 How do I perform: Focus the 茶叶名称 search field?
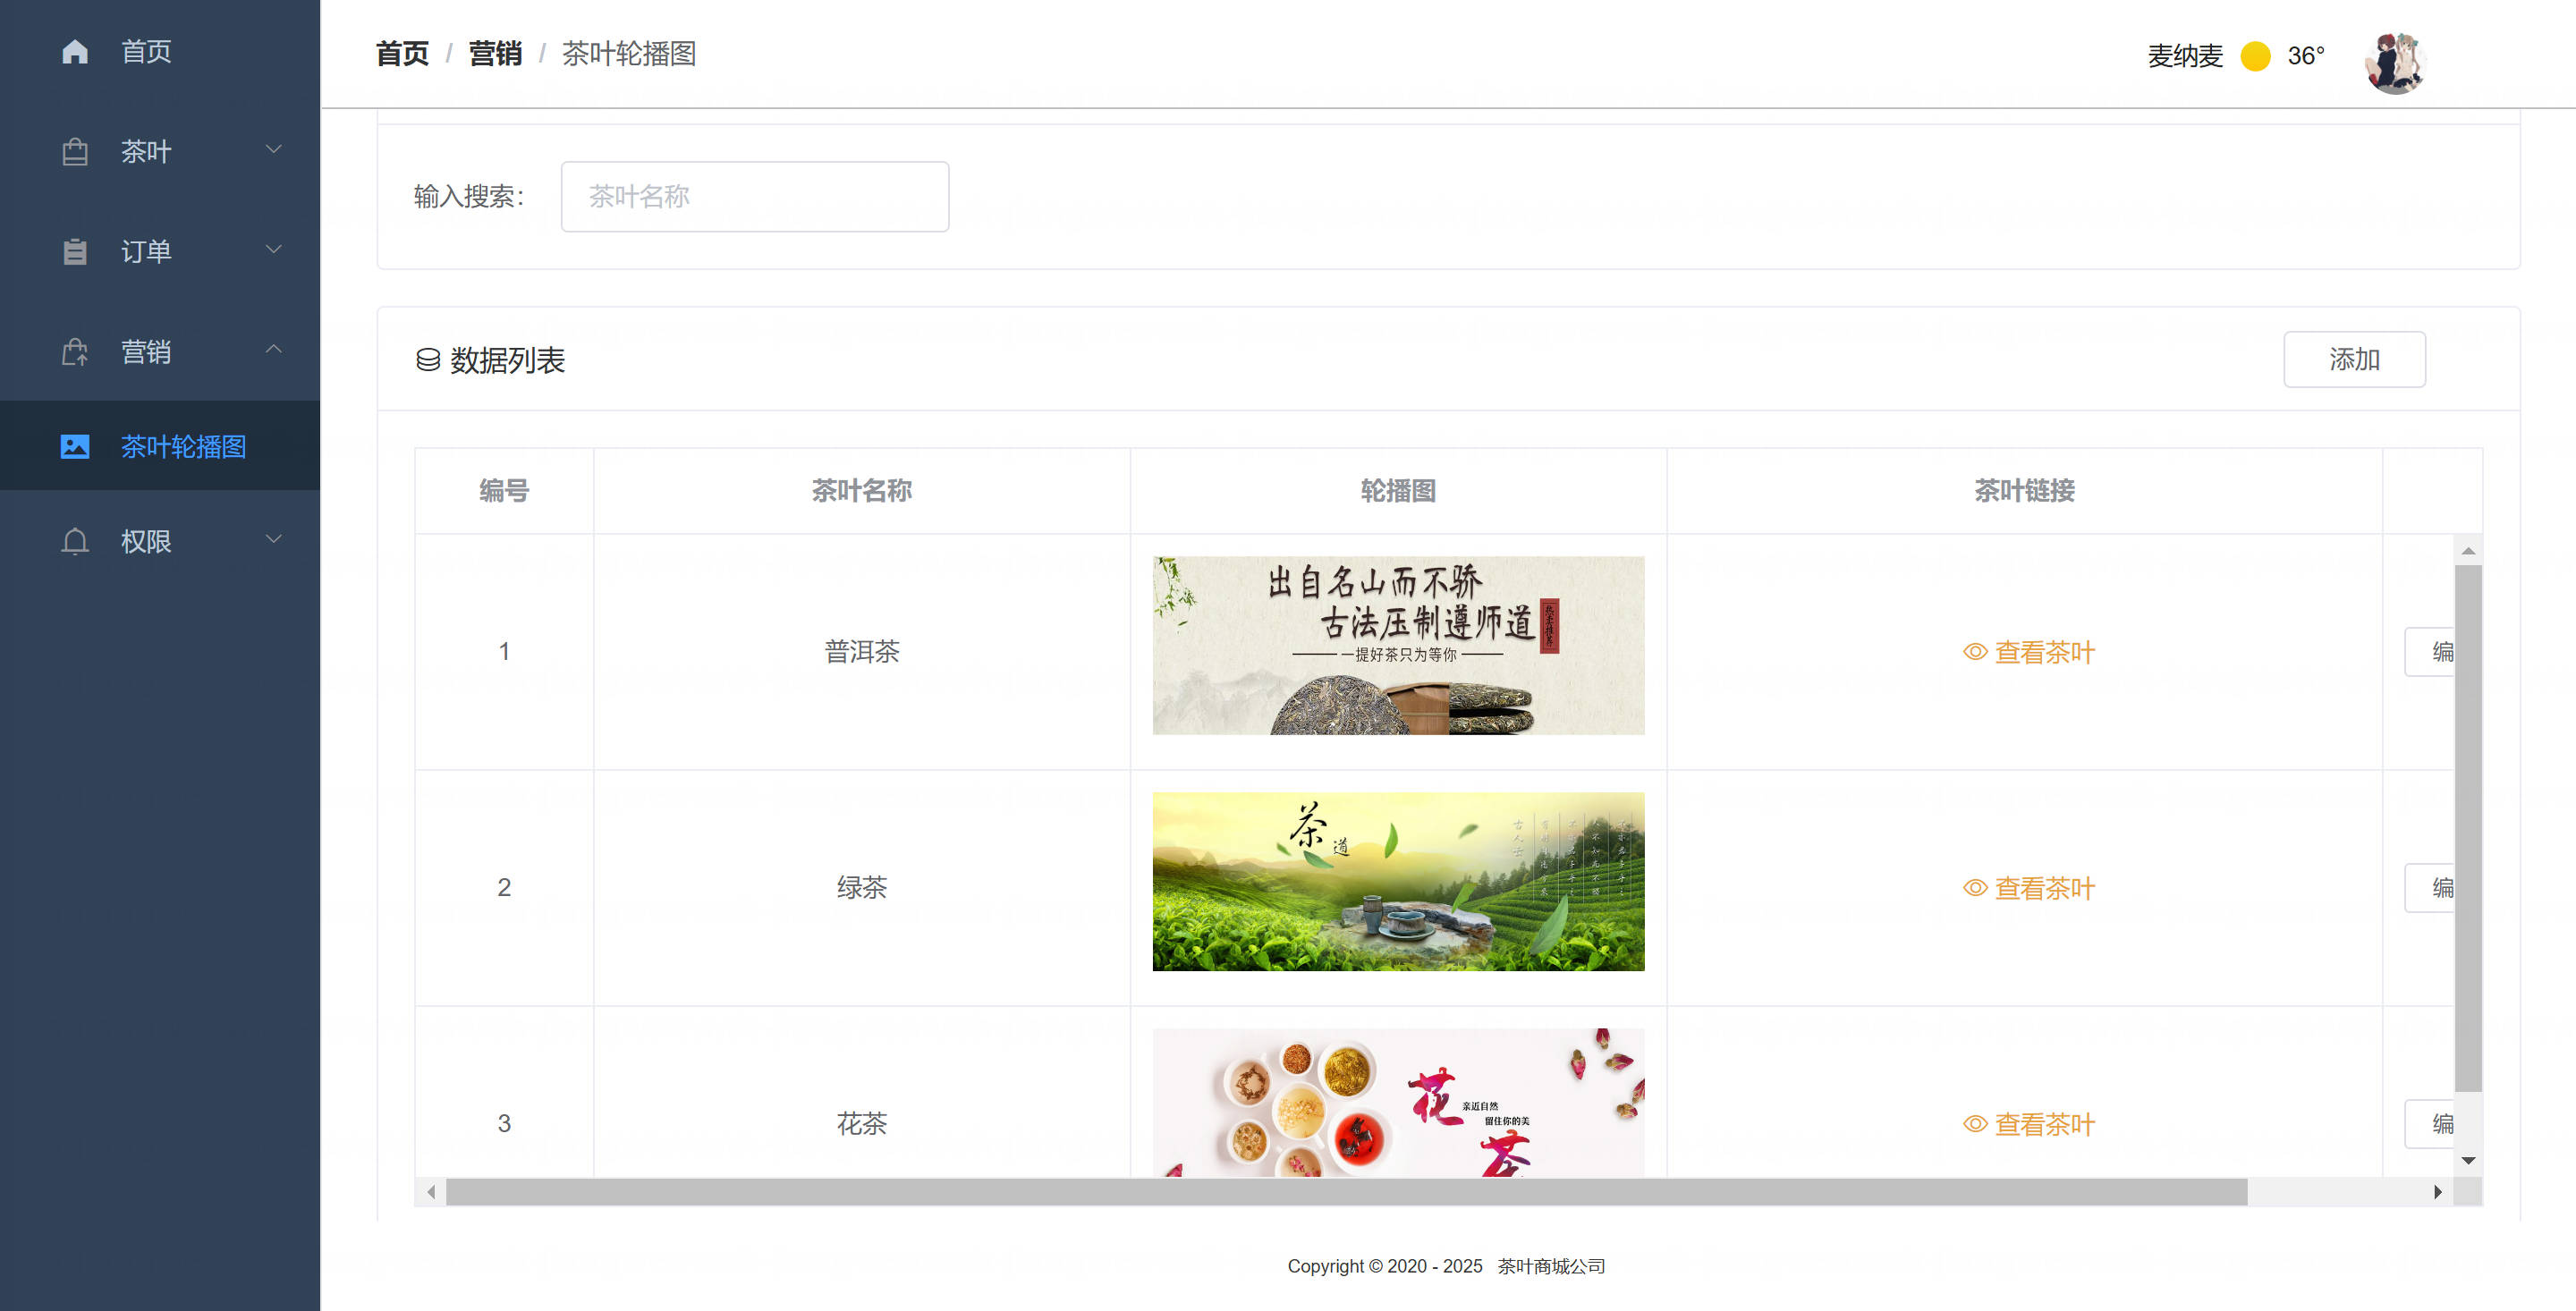pos(754,197)
